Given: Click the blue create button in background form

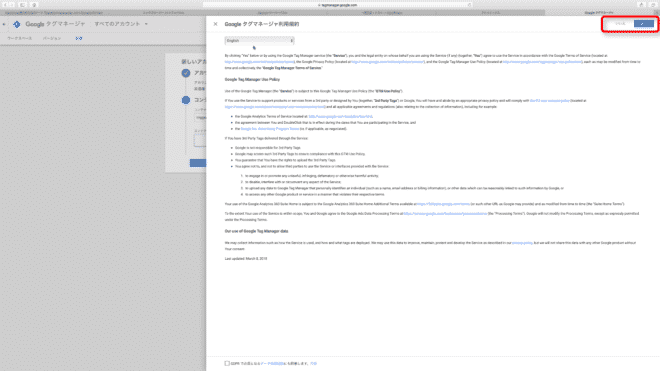Looking at the screenshot, I should [198, 163].
